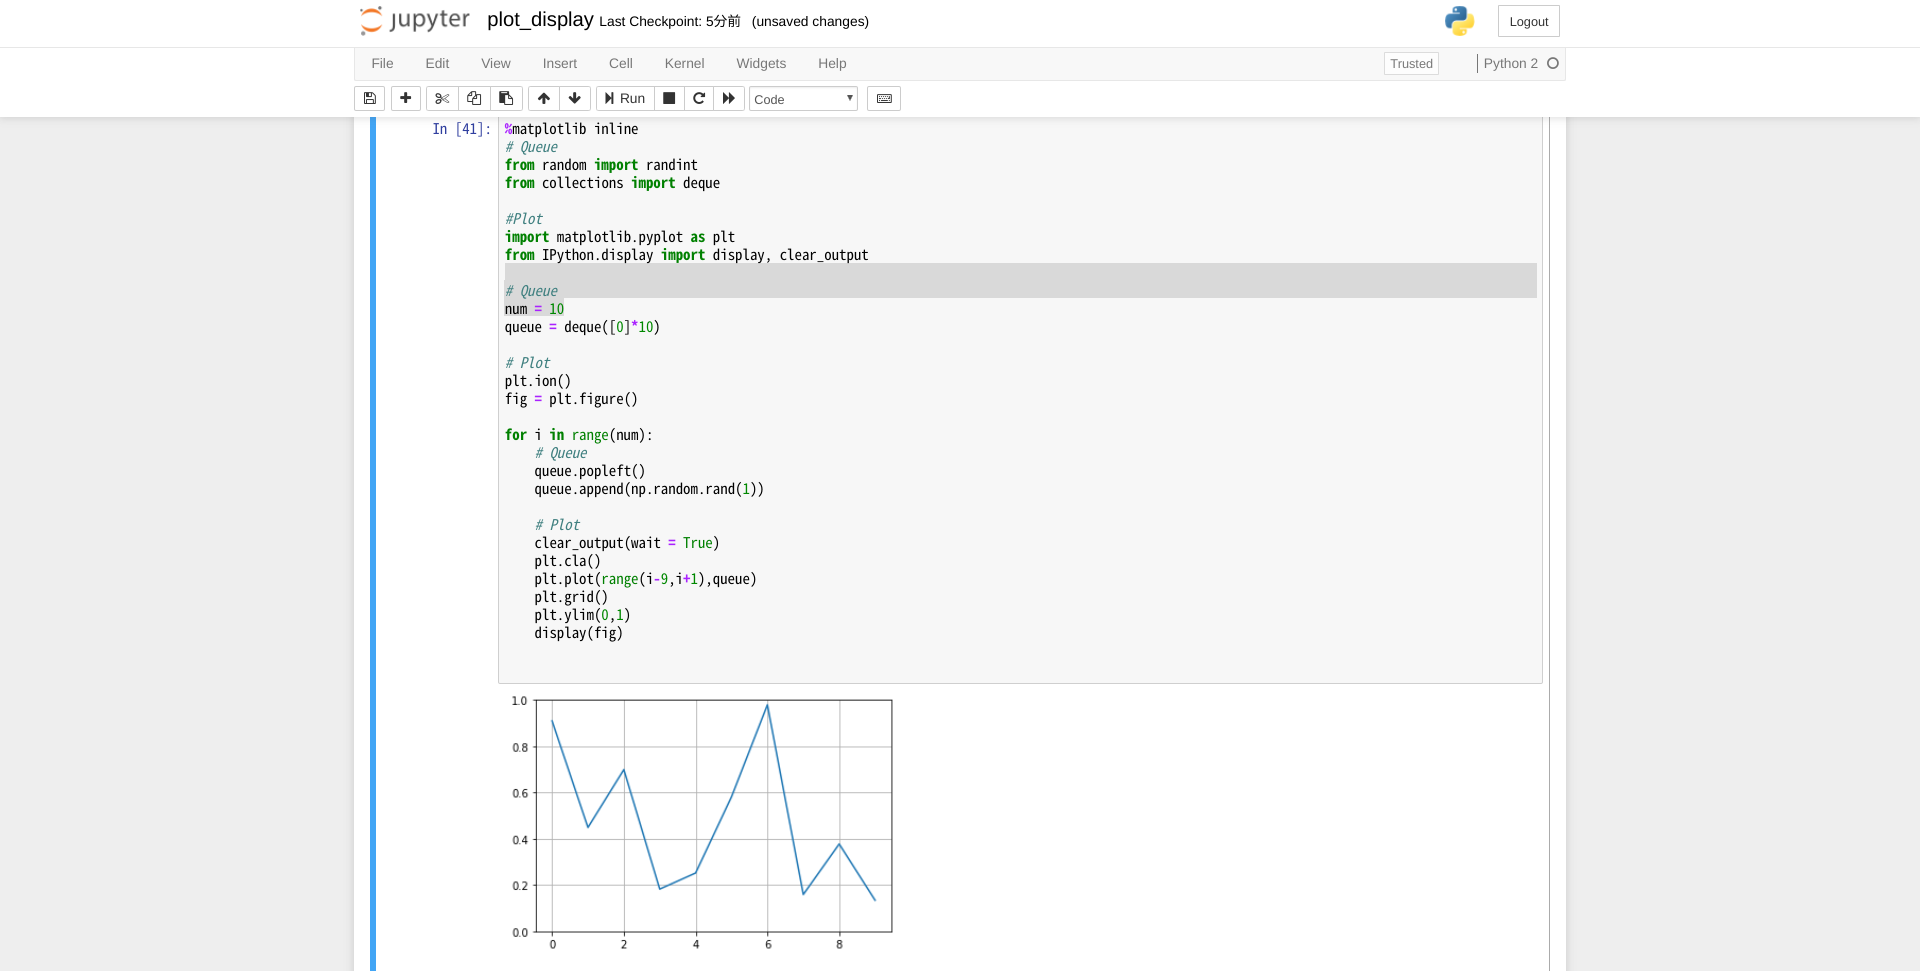Click the 'clear_output(wait = True)' line
The width and height of the screenshot is (1920, 971).
coord(627,543)
